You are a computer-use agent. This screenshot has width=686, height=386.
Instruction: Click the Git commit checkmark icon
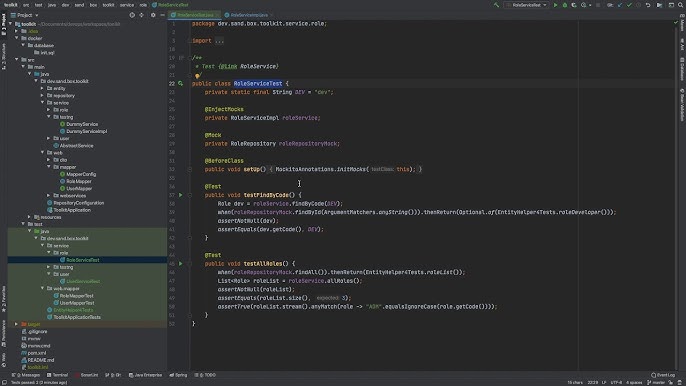coord(630,5)
